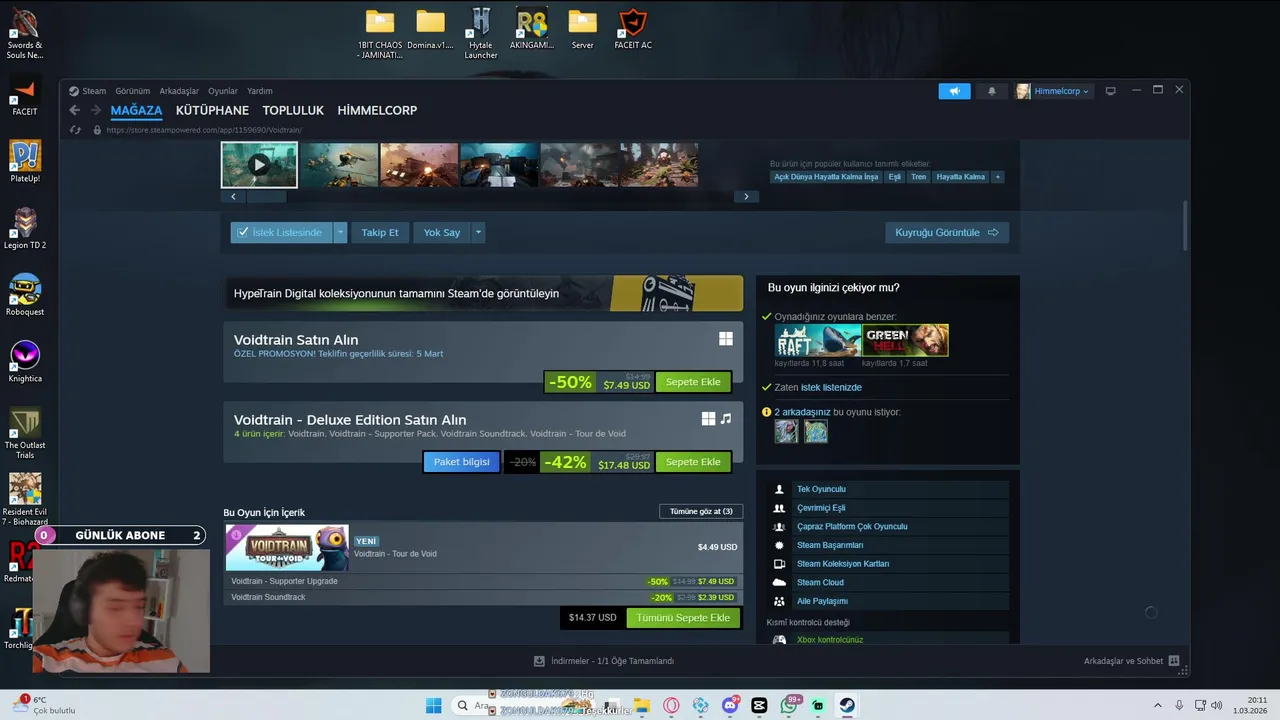Reload the store page with refresh icon

(75, 130)
